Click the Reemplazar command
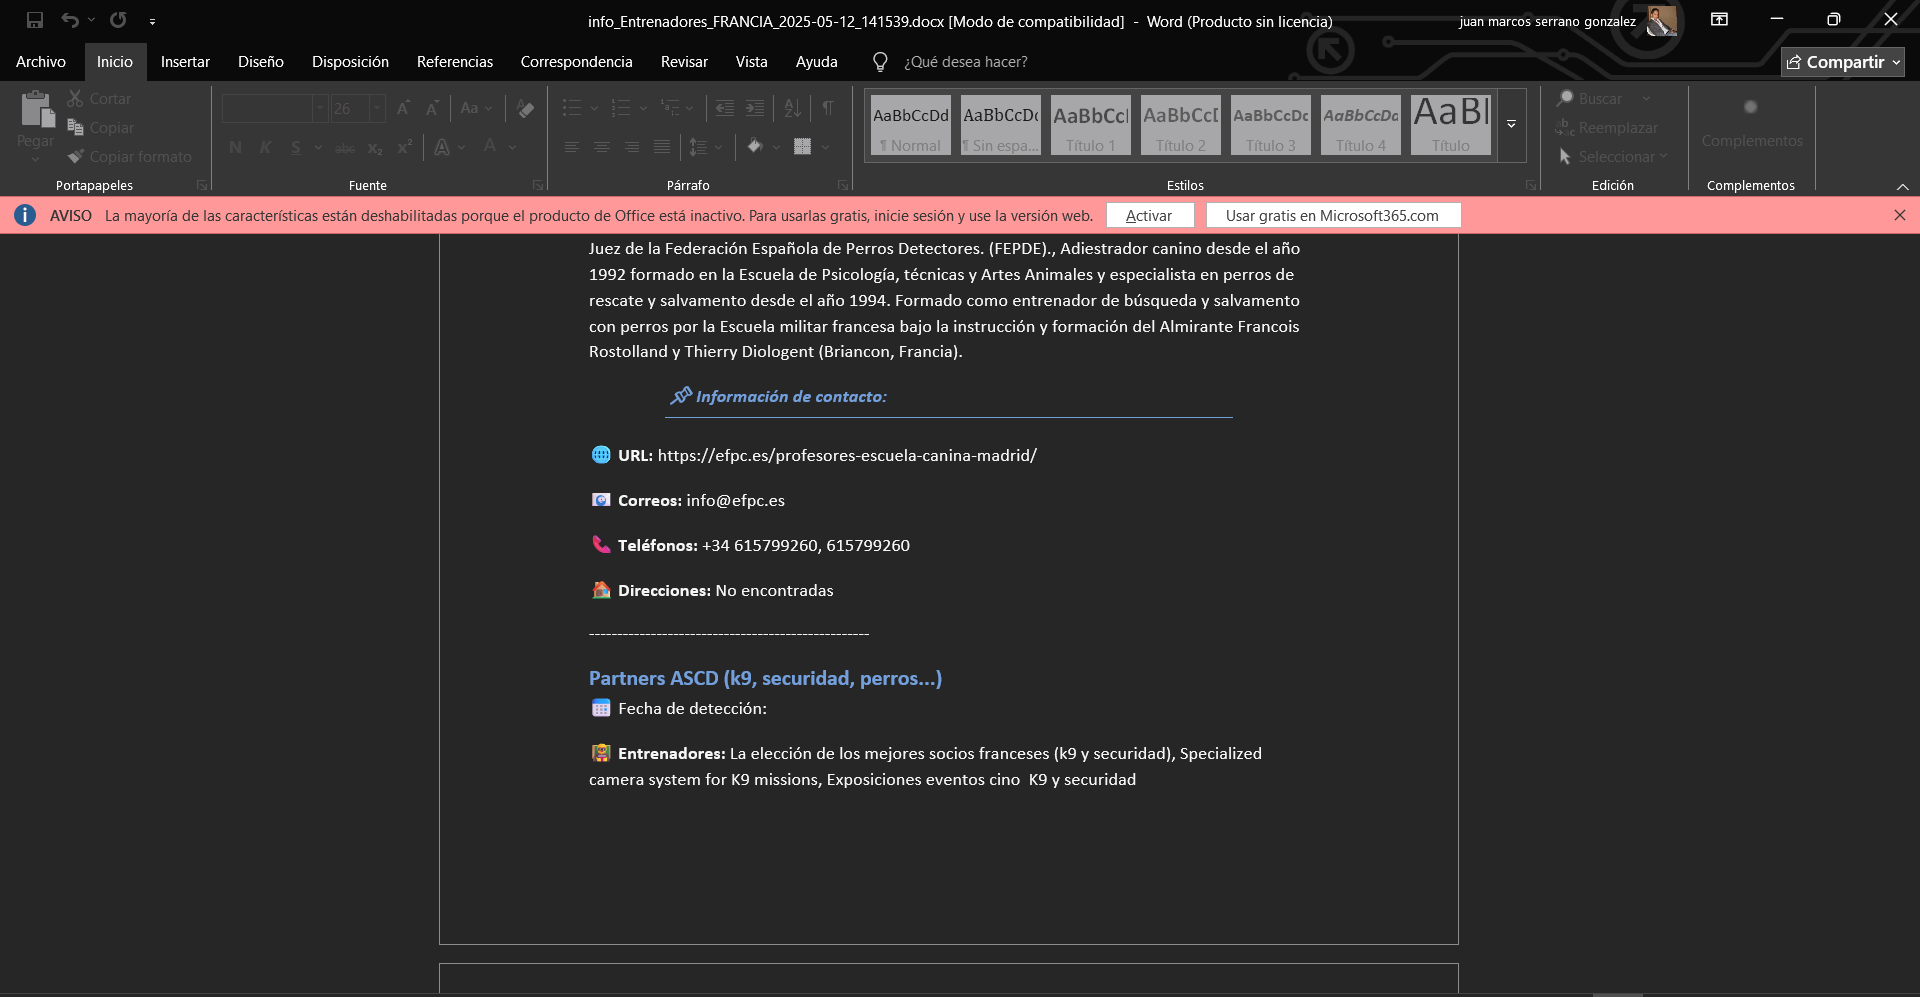The image size is (1920, 997). click(1607, 128)
